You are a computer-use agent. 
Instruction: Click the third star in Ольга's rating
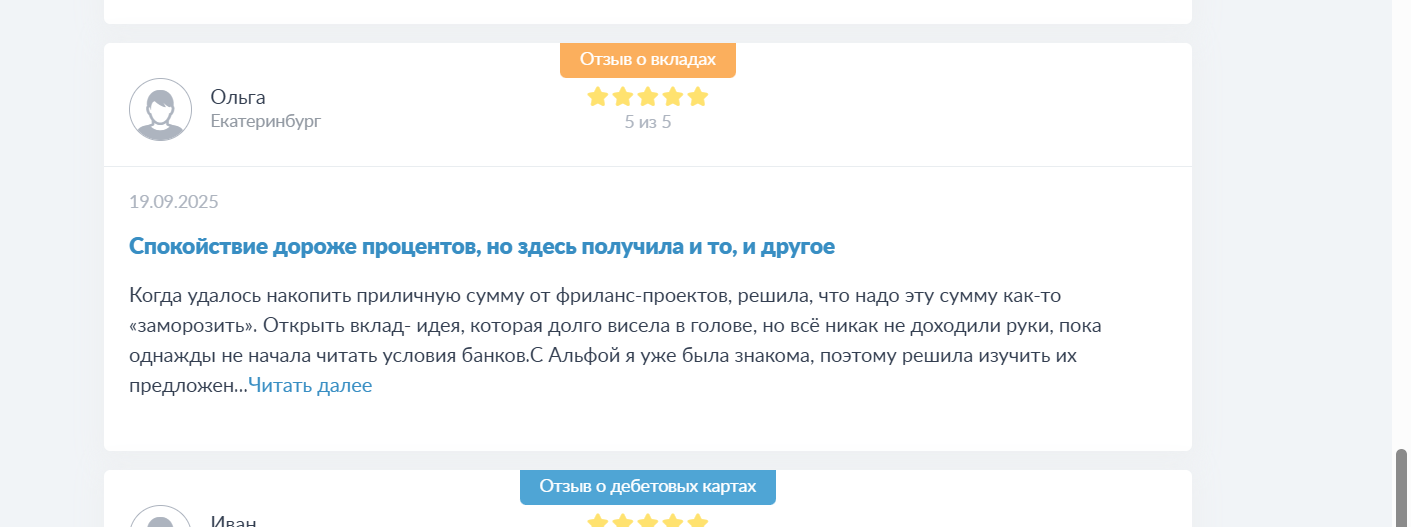coord(648,97)
